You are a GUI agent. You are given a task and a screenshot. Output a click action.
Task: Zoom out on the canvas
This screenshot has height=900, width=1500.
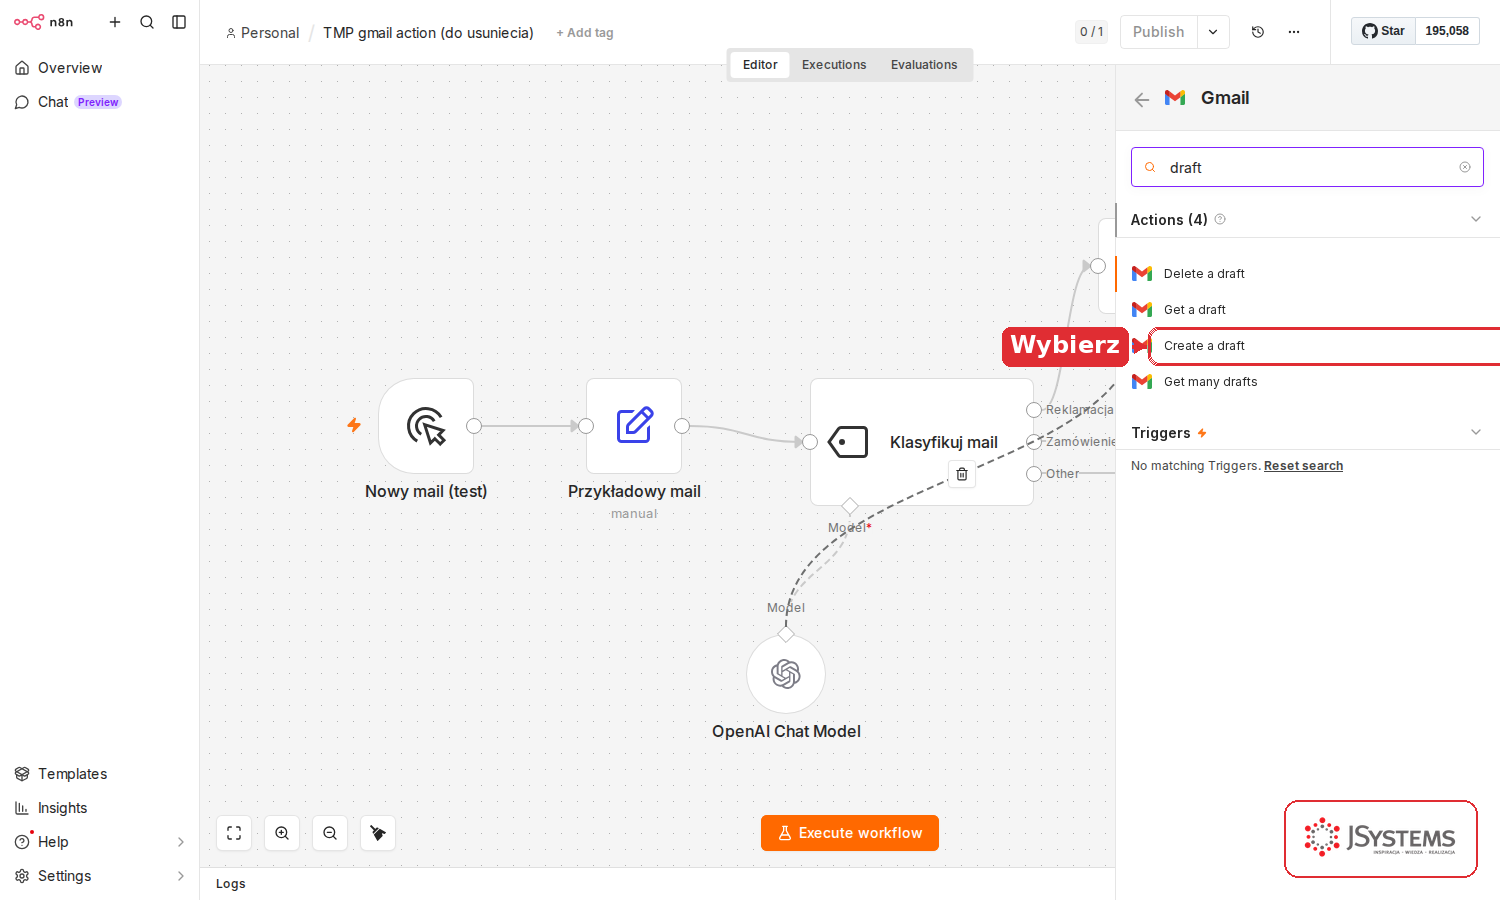330,833
